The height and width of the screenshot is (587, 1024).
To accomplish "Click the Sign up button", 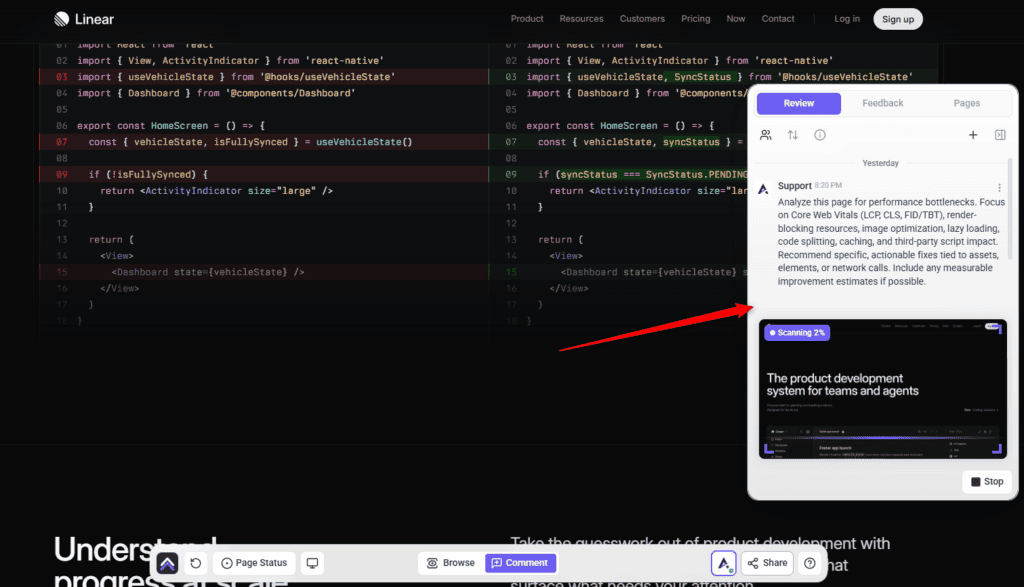I will click(x=898, y=19).
